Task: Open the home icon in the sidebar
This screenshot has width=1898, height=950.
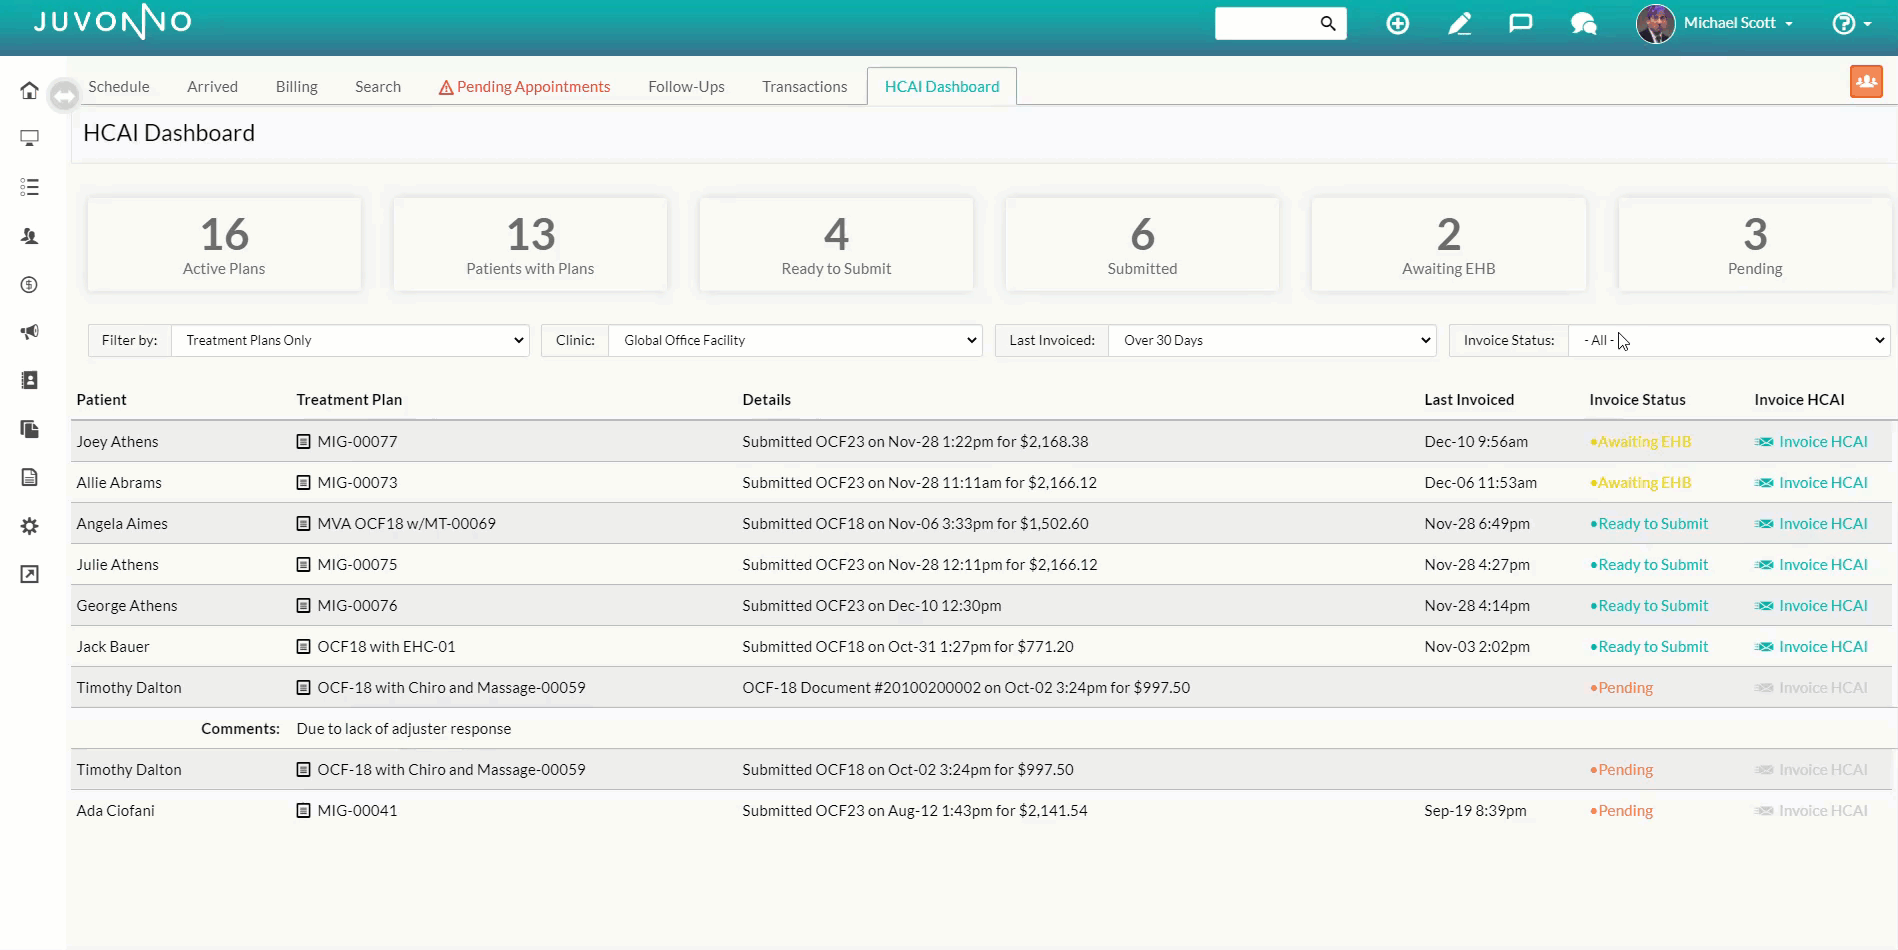Action: click(29, 91)
